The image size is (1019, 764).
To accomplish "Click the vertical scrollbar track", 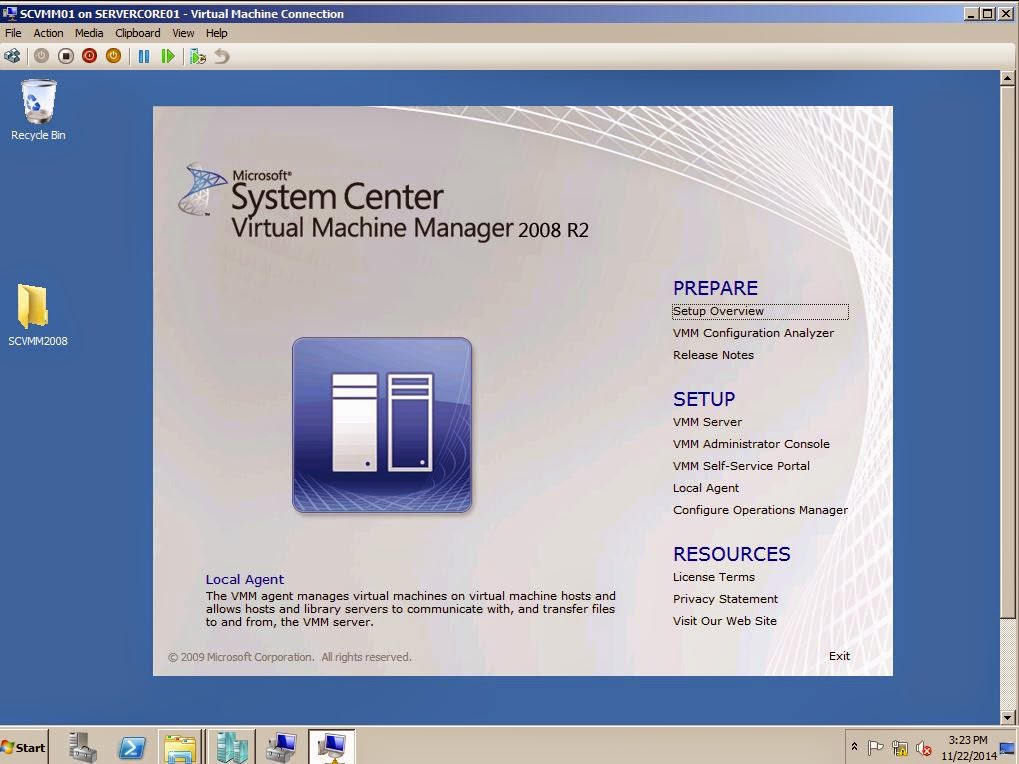I will (x=1007, y=663).
